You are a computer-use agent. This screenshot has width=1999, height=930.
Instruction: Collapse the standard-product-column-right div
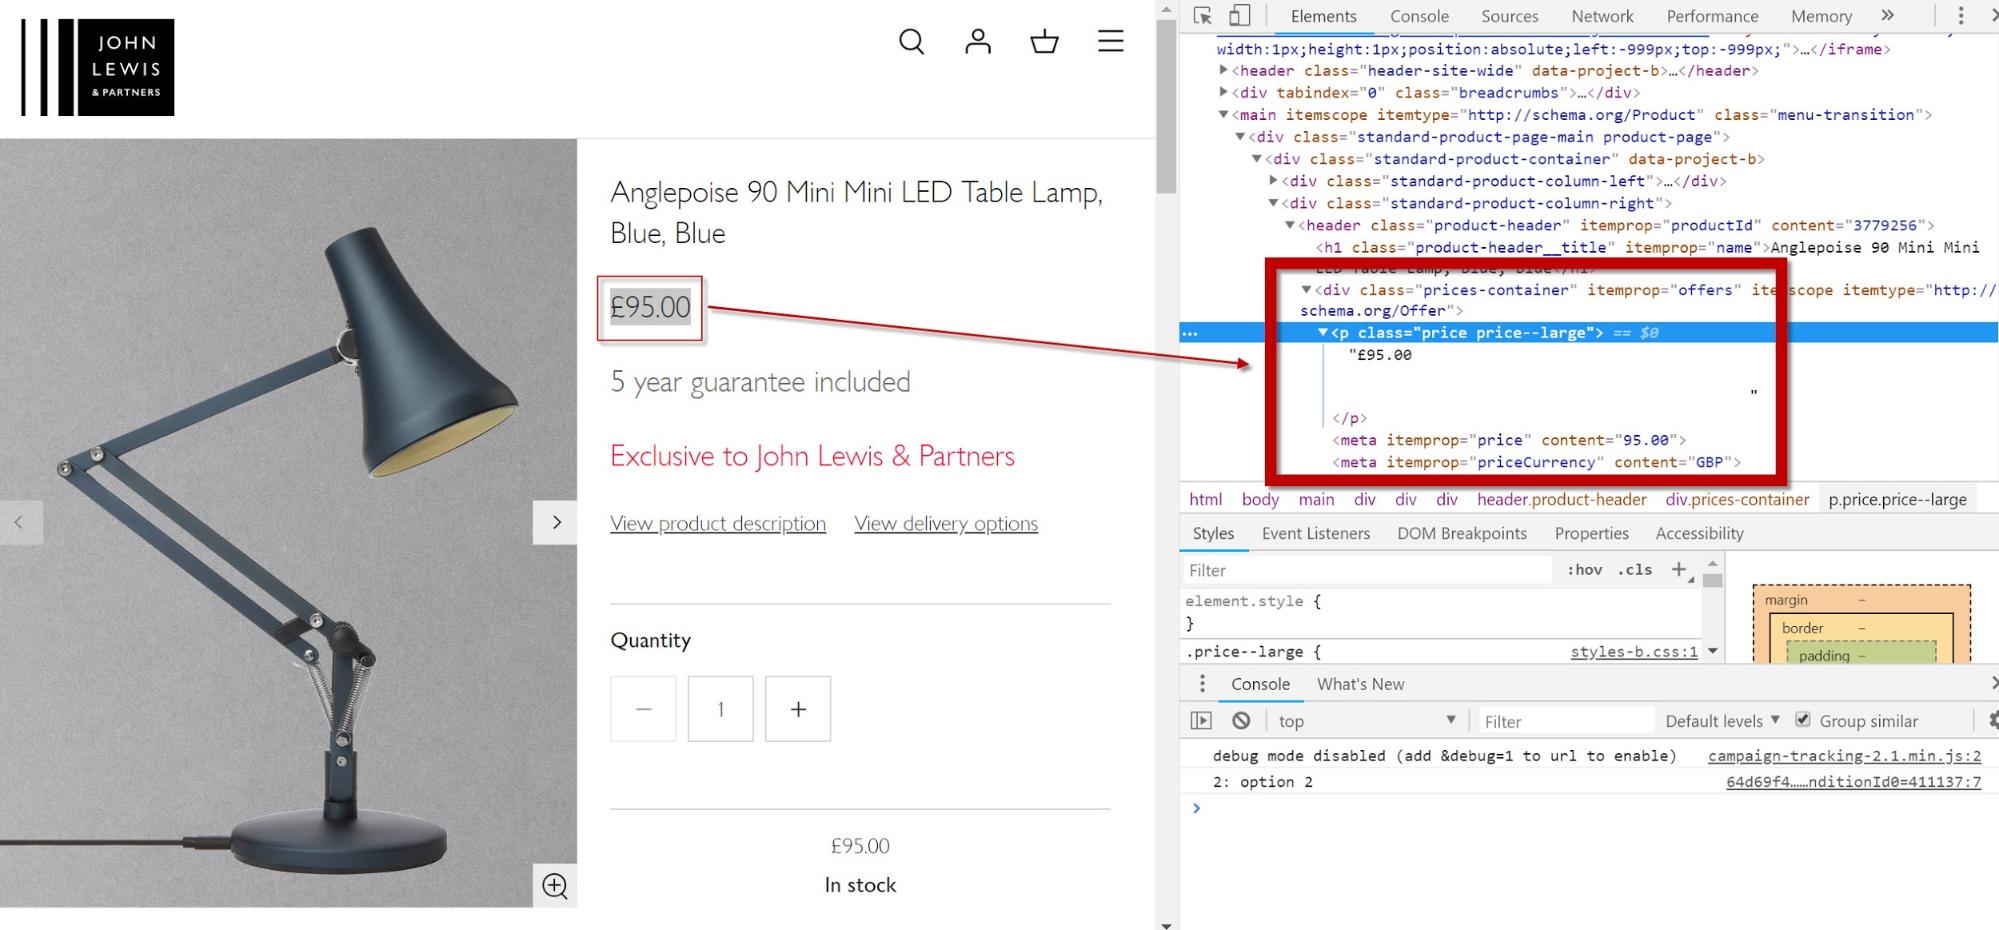(x=1273, y=203)
